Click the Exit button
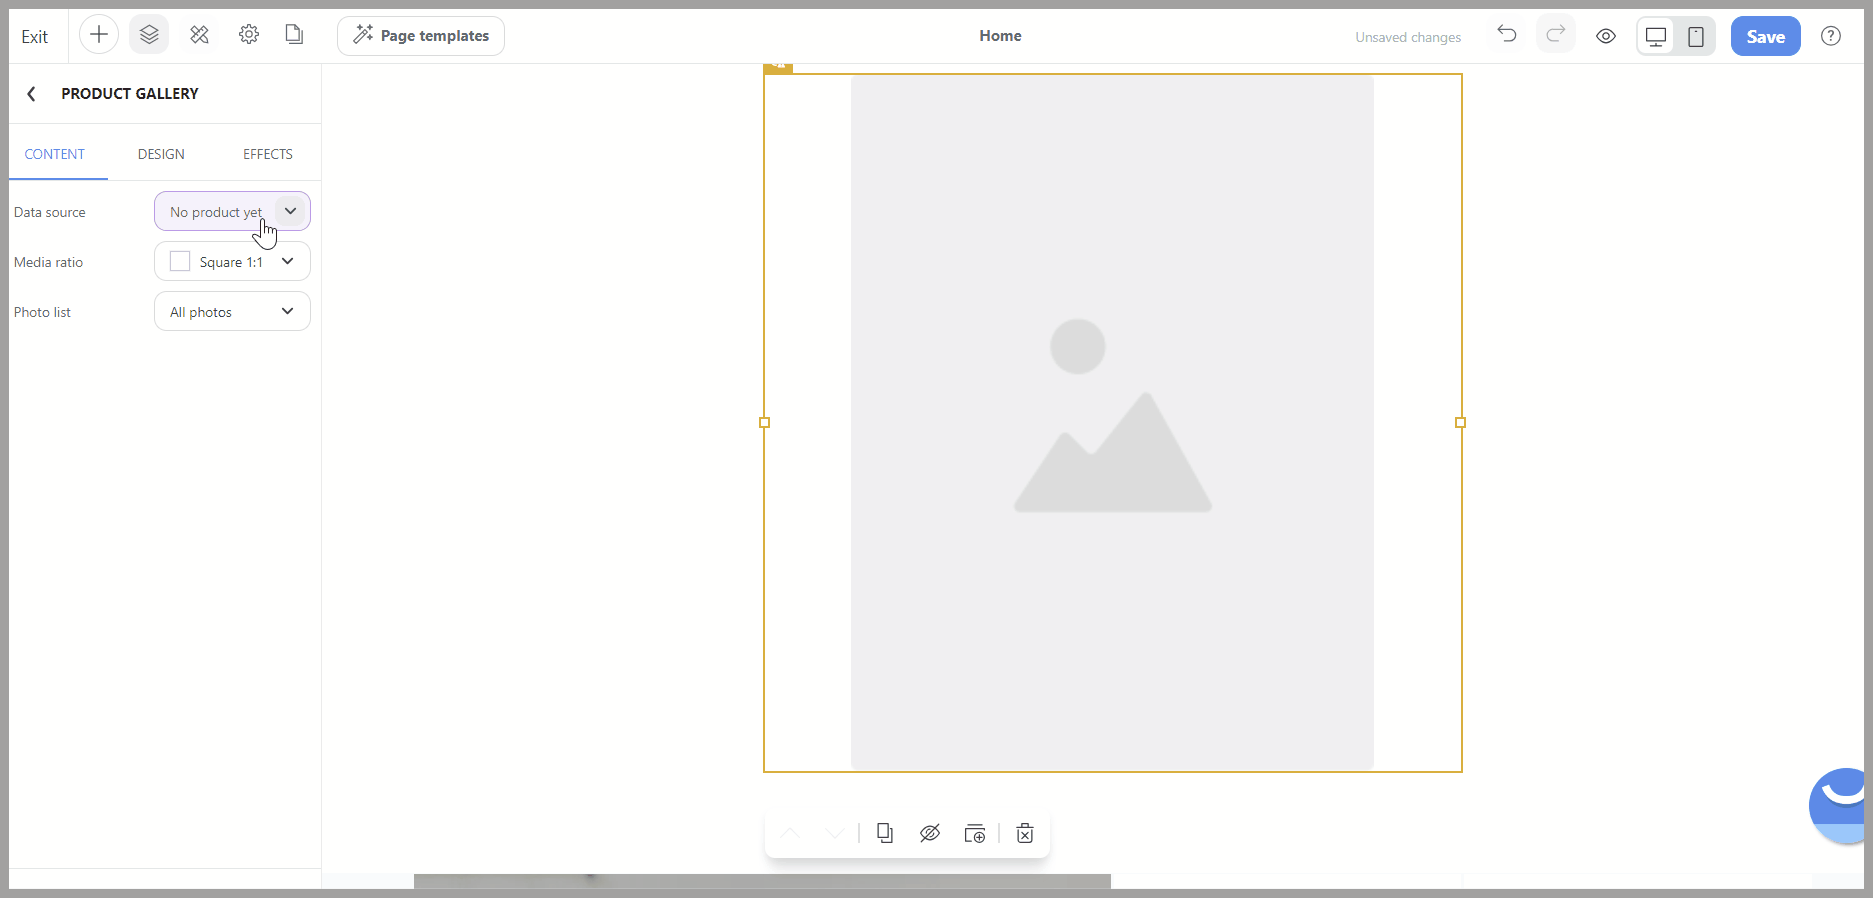Viewport: 1873px width, 898px height. coord(35,36)
